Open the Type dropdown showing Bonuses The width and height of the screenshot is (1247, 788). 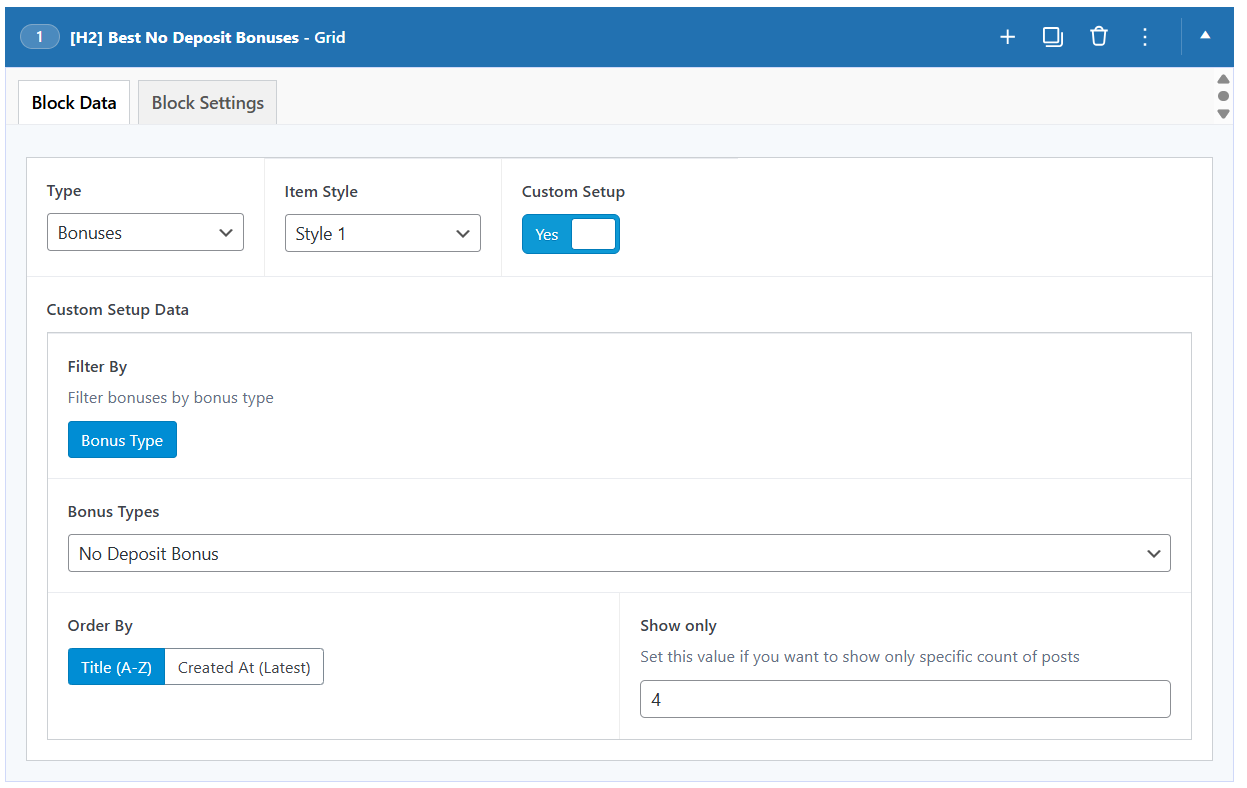(x=145, y=232)
